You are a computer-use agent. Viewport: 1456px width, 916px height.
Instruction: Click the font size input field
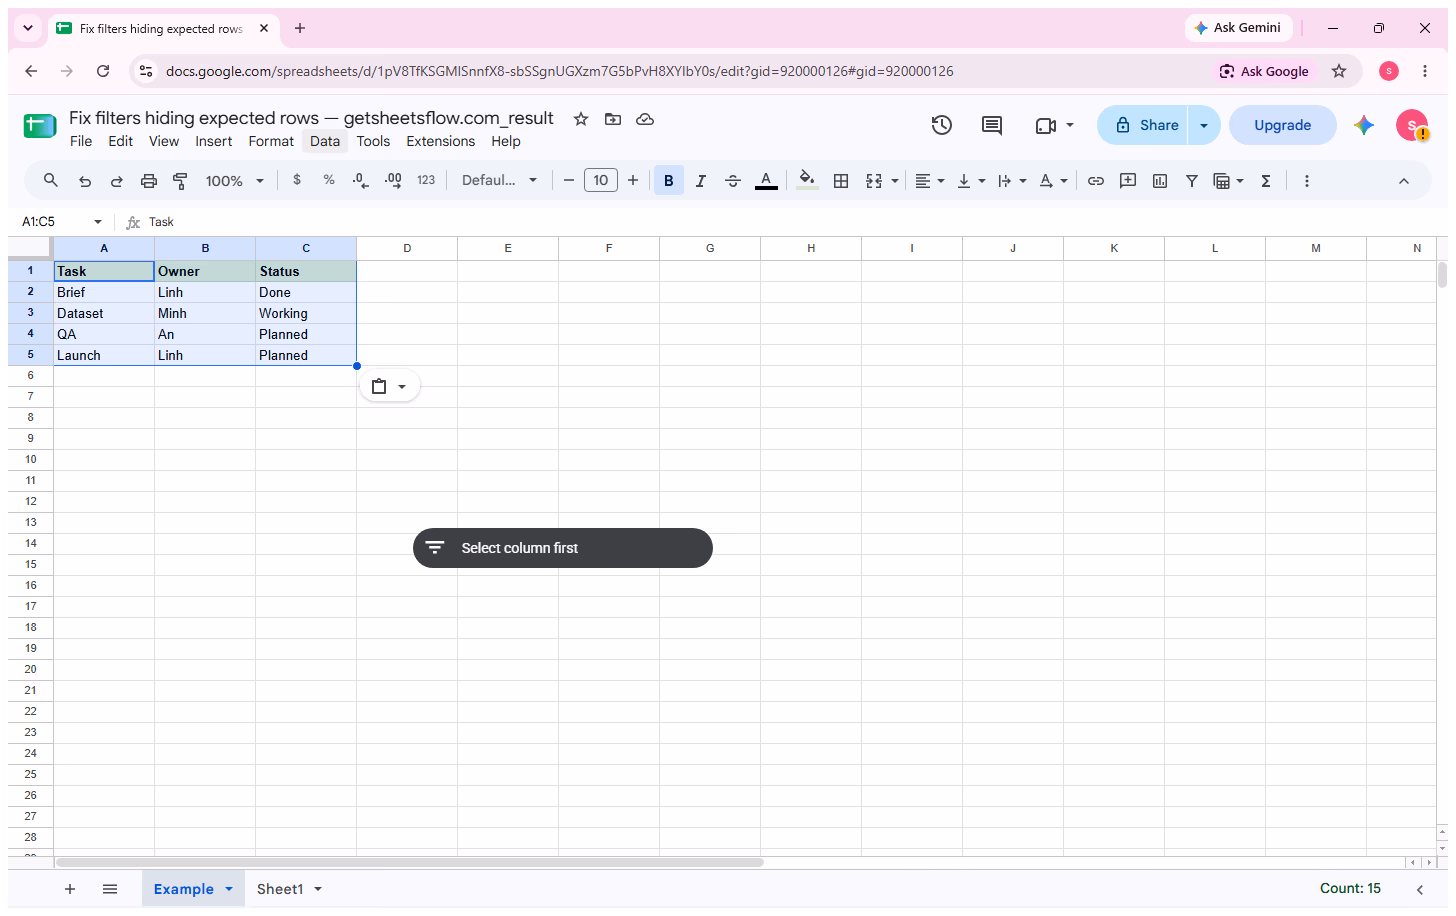pos(601,181)
